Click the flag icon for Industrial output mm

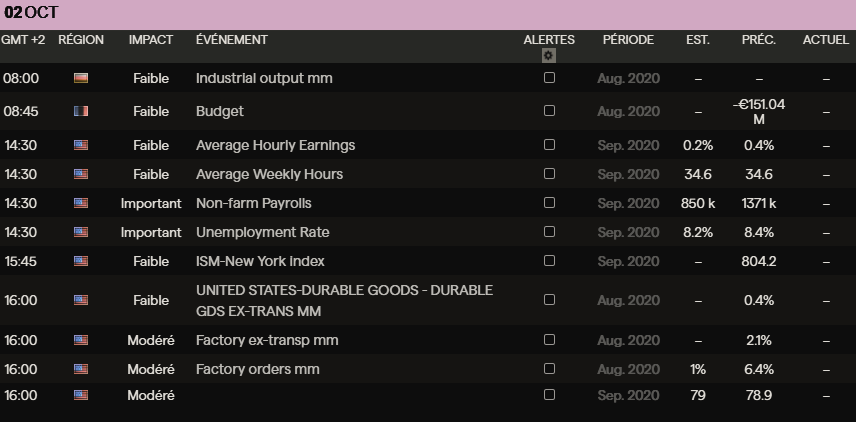81,78
